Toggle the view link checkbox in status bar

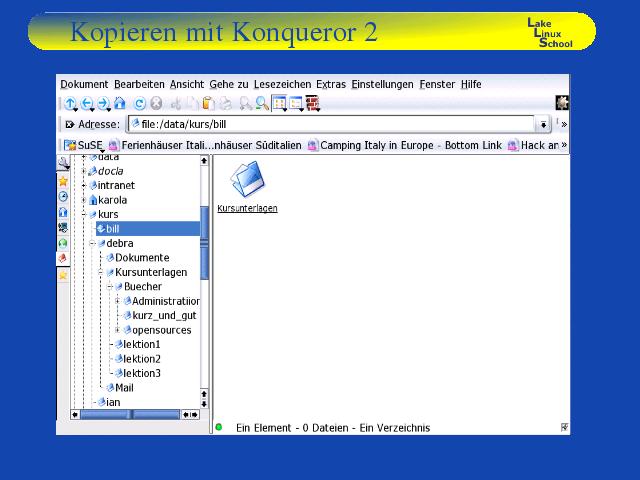[x=564, y=427]
